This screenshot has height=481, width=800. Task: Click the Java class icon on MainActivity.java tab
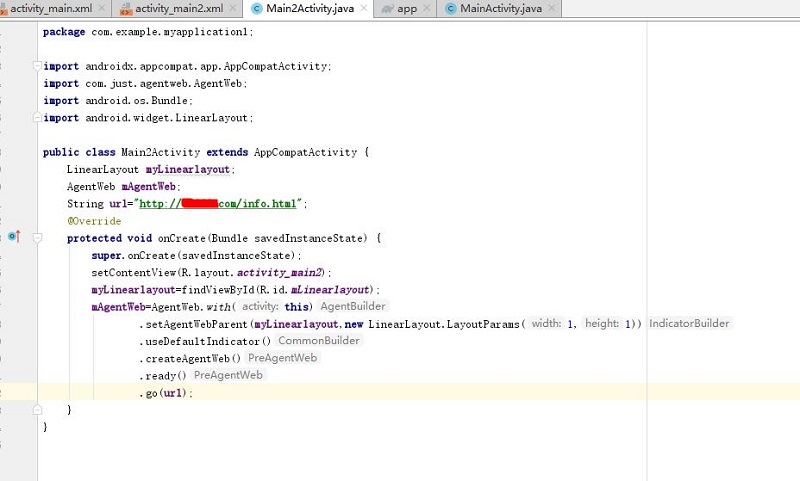pyautogui.click(x=451, y=9)
